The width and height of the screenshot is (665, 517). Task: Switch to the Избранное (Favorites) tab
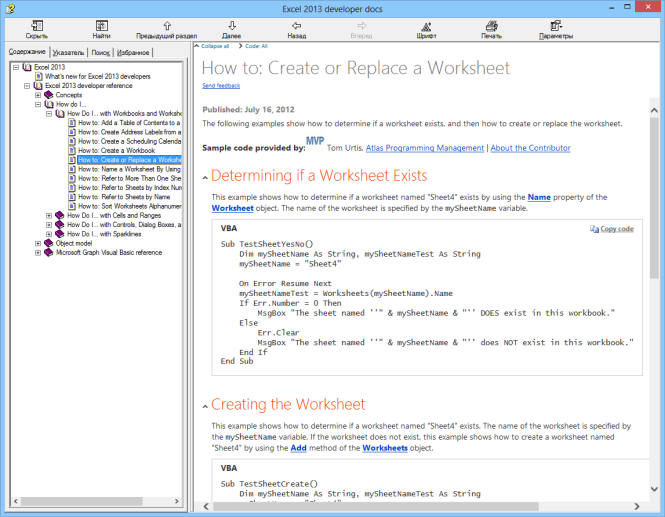tap(133, 53)
